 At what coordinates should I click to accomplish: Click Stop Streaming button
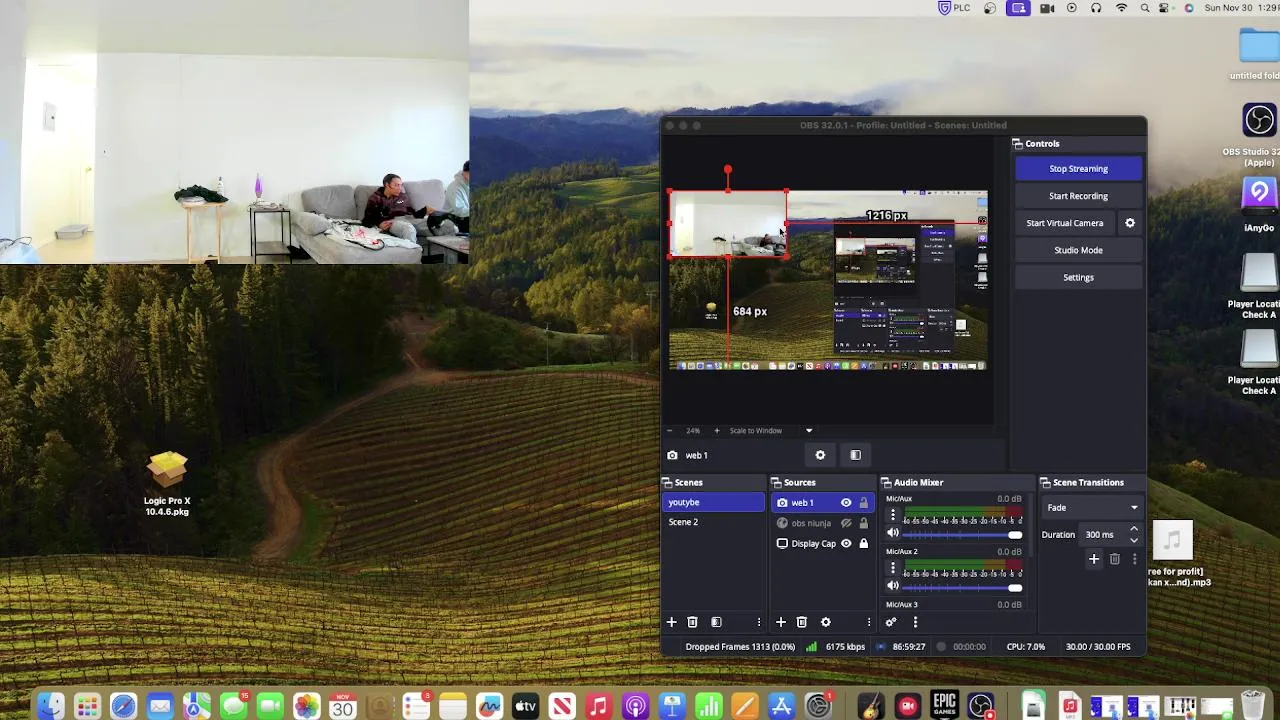coord(1078,169)
